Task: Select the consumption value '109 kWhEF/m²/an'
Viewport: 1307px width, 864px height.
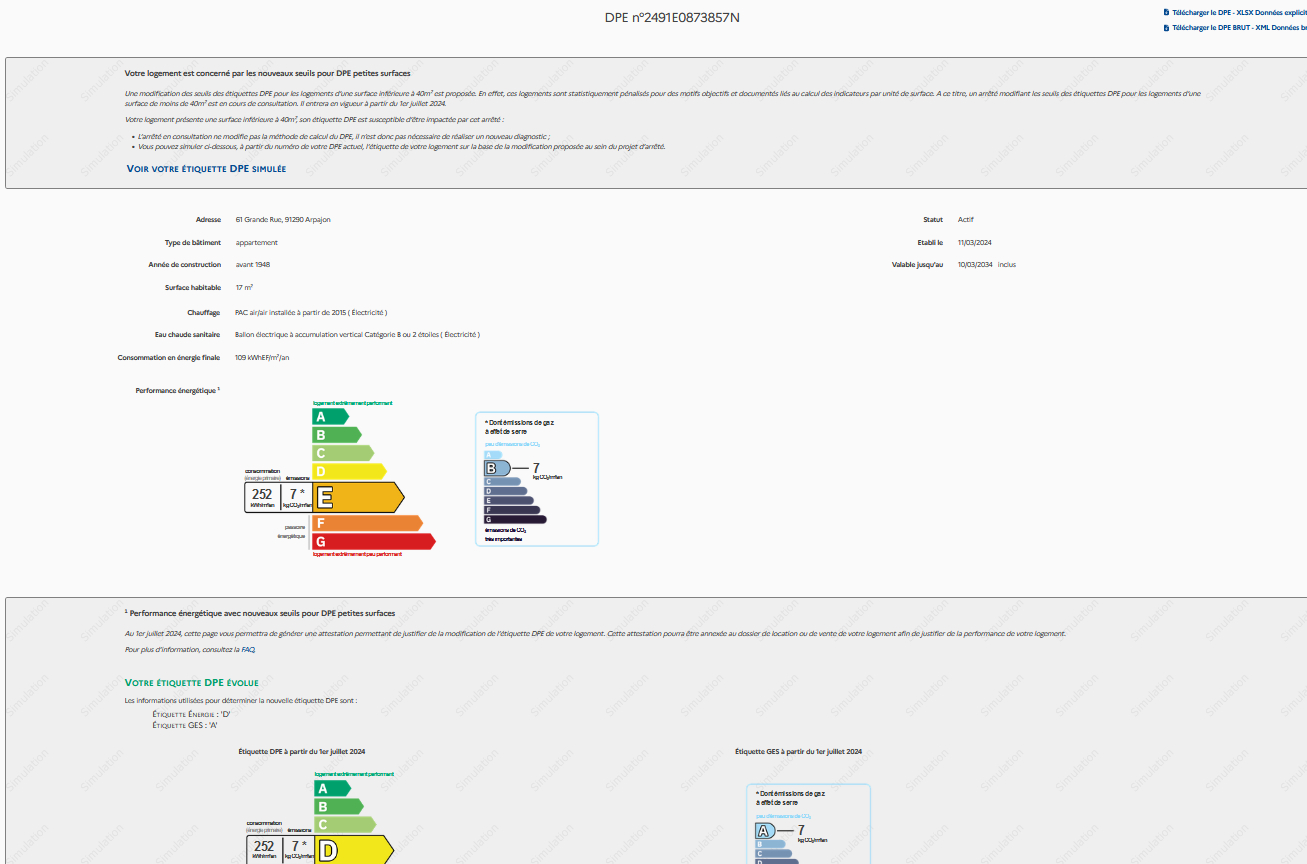Action: coord(262,357)
